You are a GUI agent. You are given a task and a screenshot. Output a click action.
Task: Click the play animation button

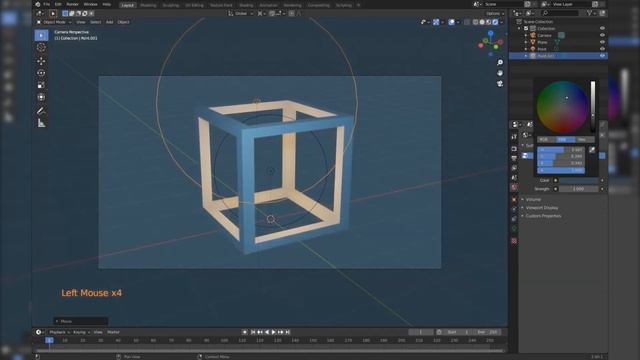pyautogui.click(x=274, y=332)
